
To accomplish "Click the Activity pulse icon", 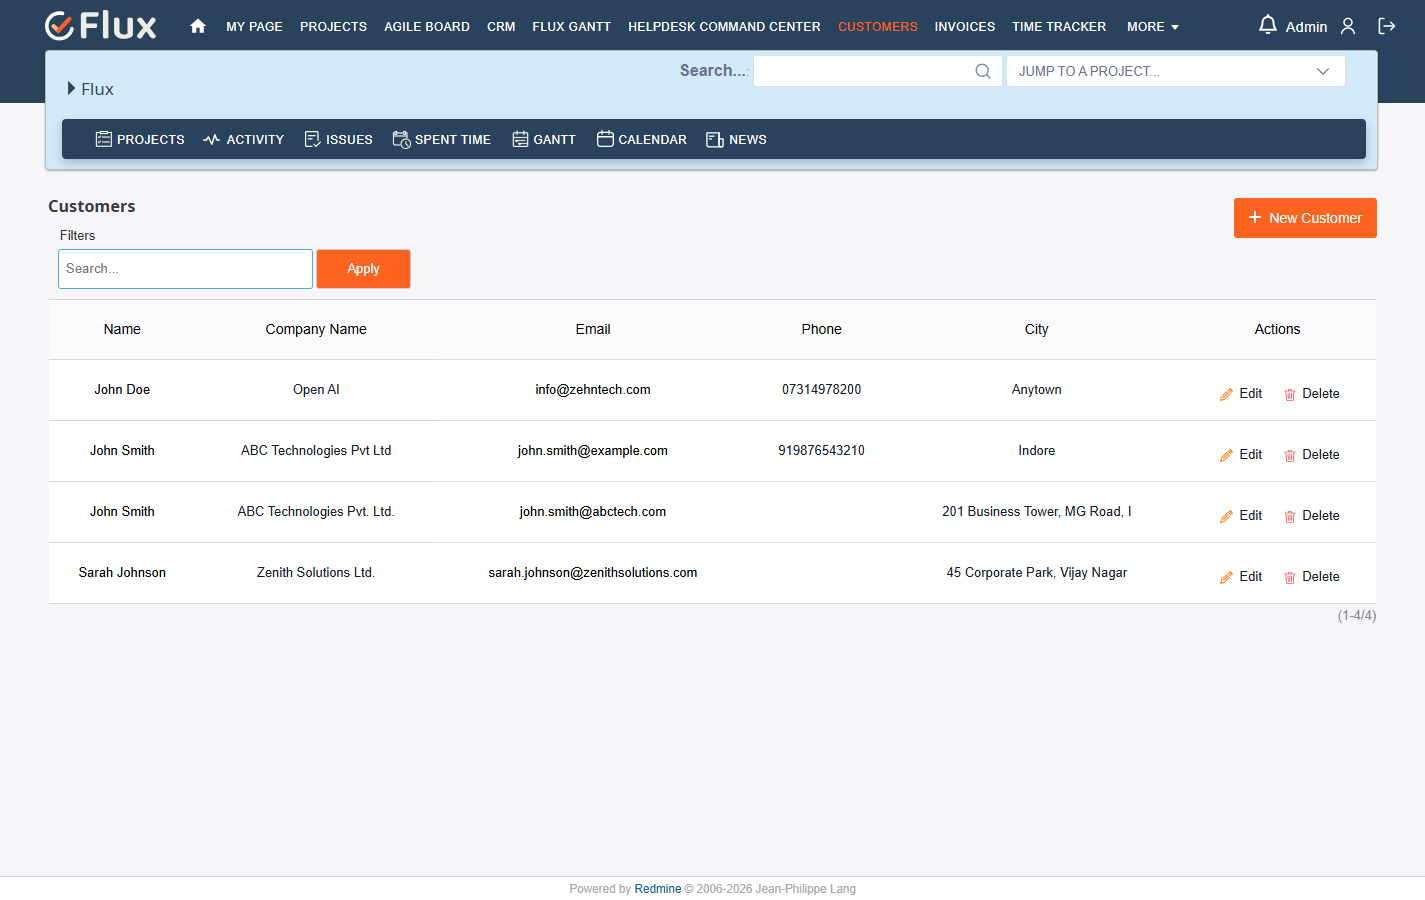I will 211,139.
